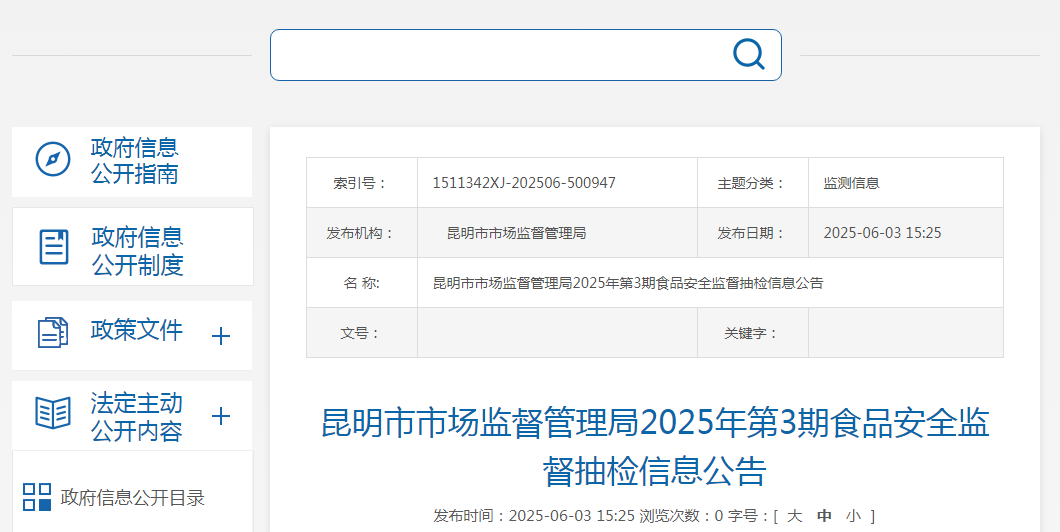Click index number 1511342XJ-202506-500947
The height and width of the screenshot is (532, 1060).
[524, 183]
